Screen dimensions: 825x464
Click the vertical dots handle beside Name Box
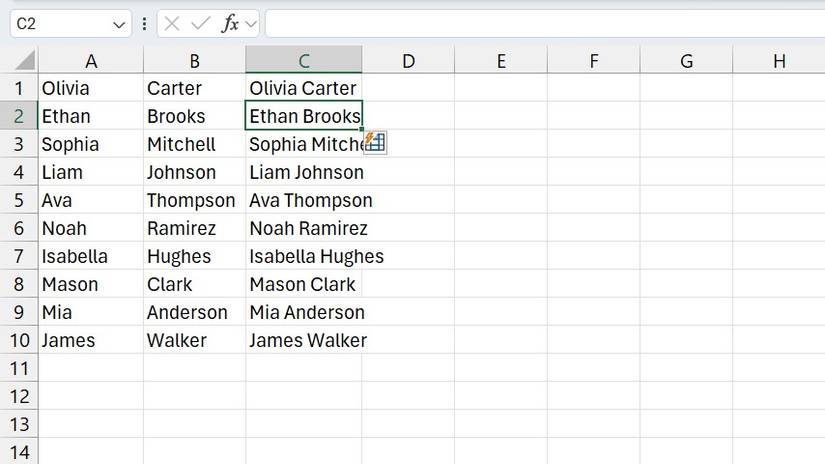tap(145, 23)
